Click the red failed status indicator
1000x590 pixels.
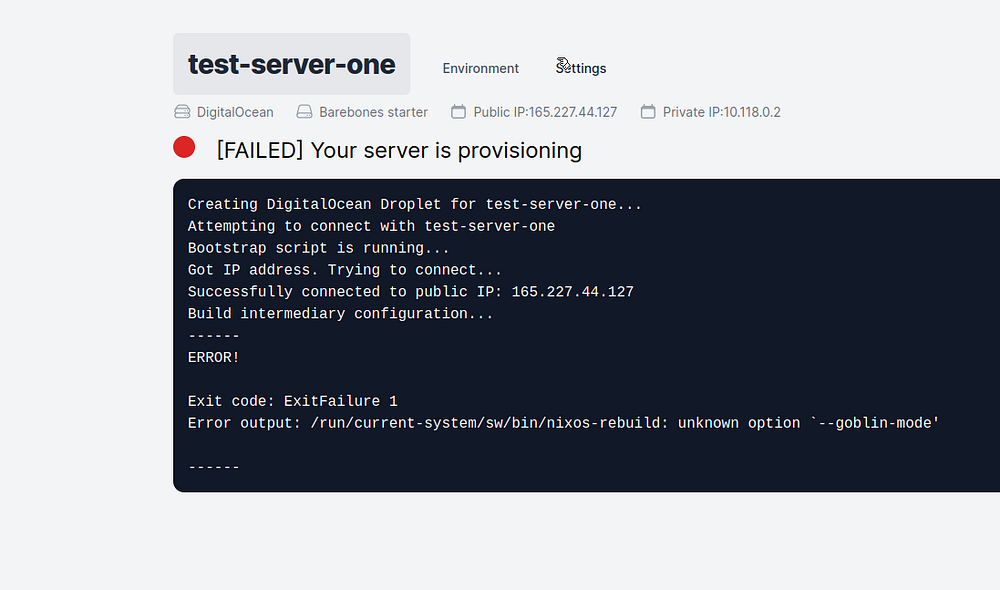tap(184, 148)
